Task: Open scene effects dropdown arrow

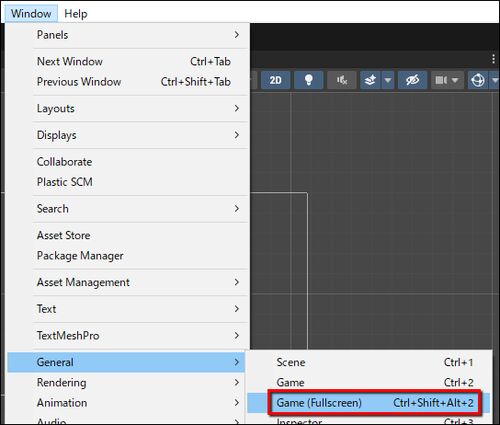Action: [x=388, y=80]
